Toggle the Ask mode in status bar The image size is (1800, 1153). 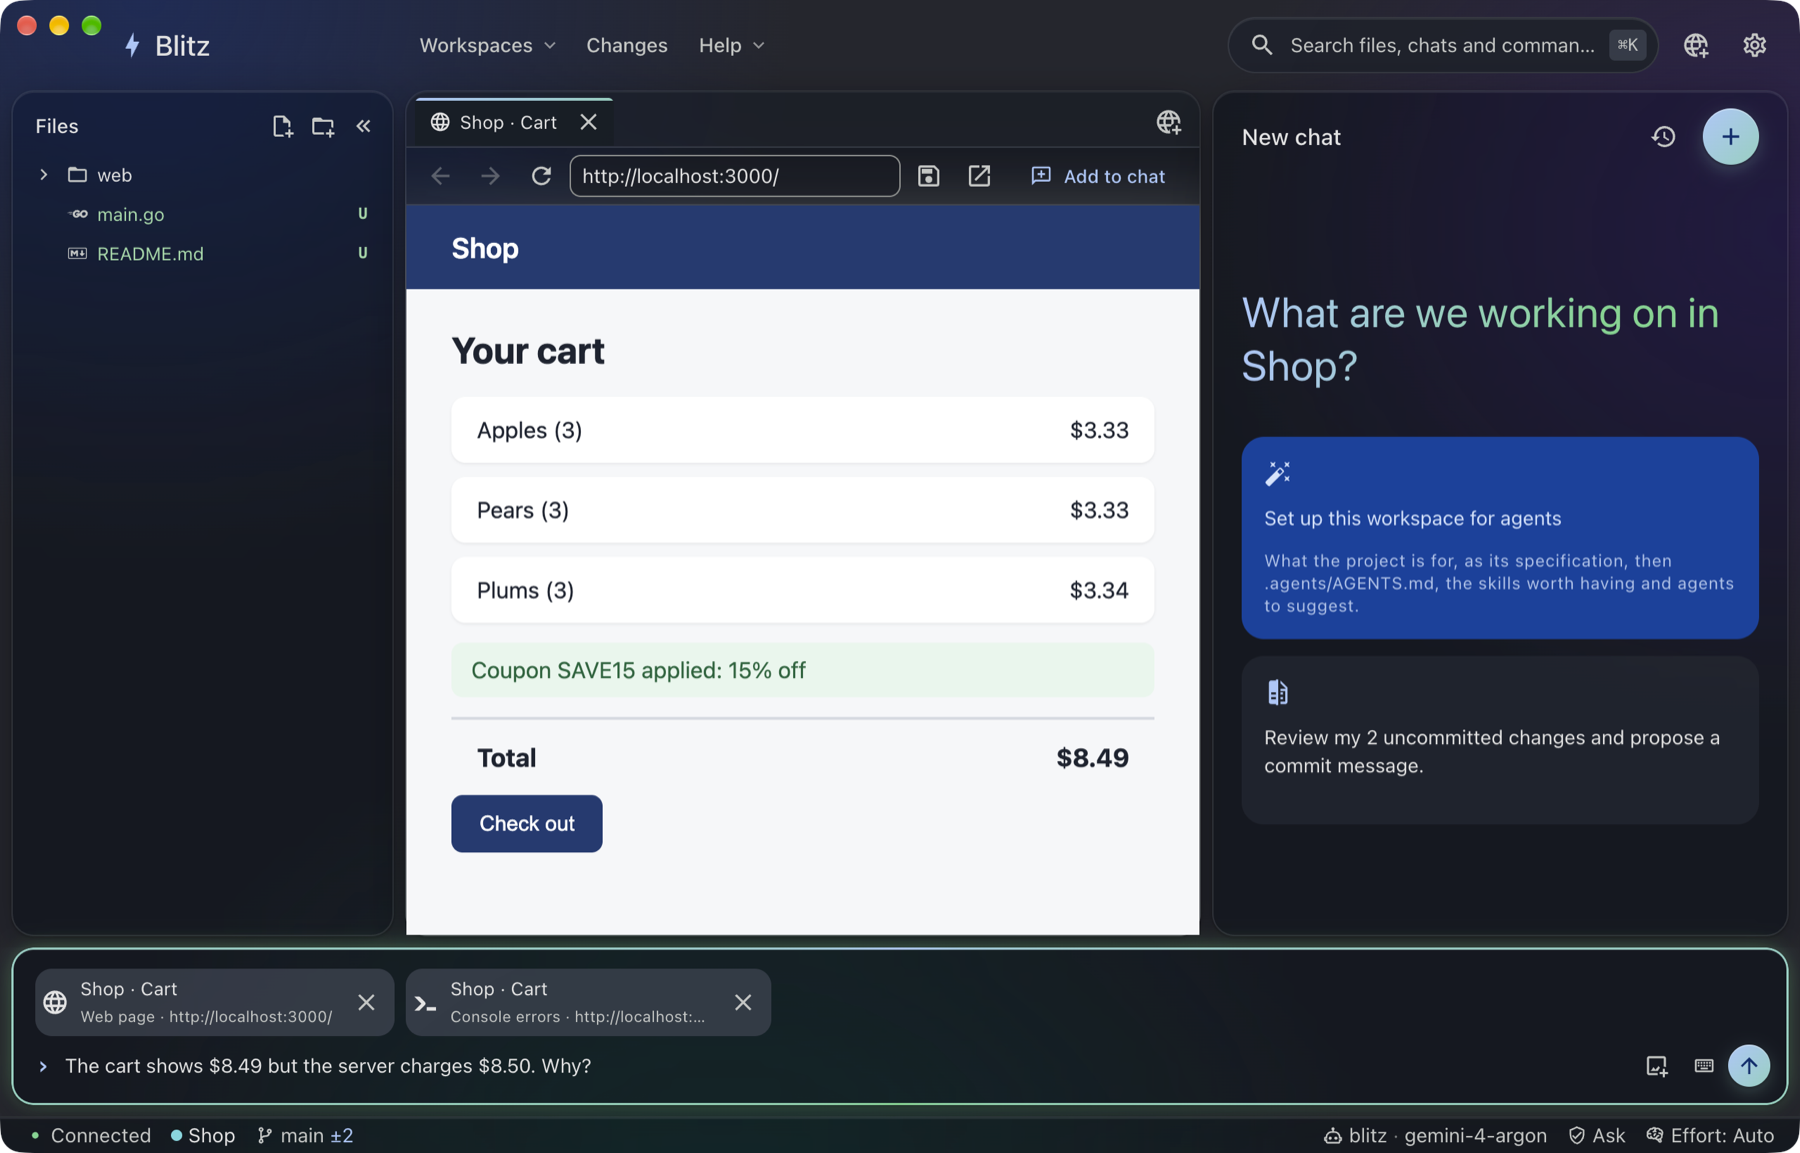tap(1597, 1135)
